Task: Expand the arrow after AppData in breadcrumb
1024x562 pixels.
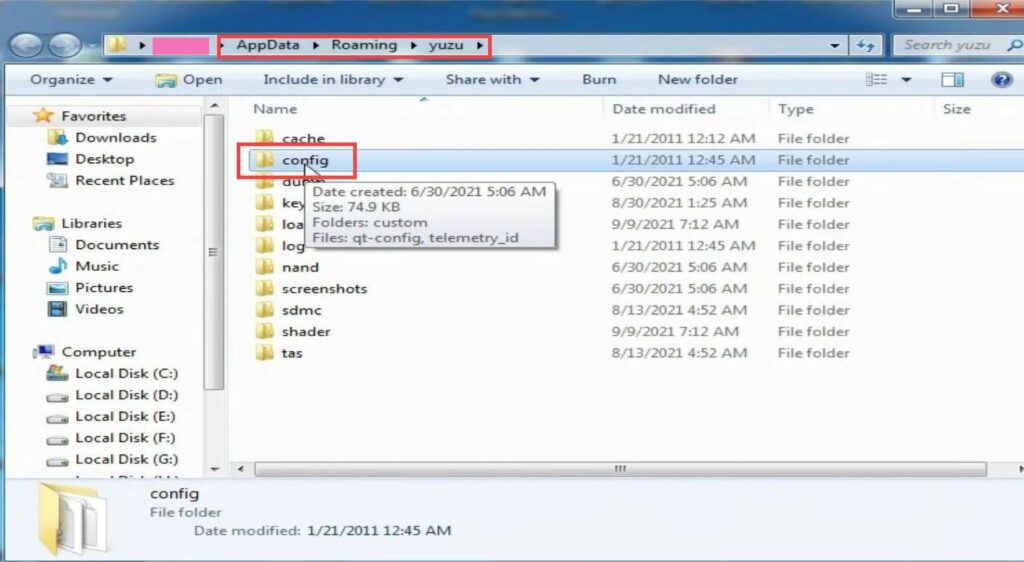Action: [315, 45]
